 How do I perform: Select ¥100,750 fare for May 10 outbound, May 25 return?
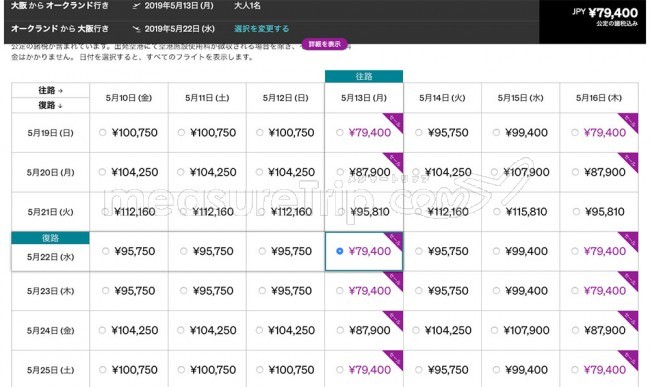point(129,370)
